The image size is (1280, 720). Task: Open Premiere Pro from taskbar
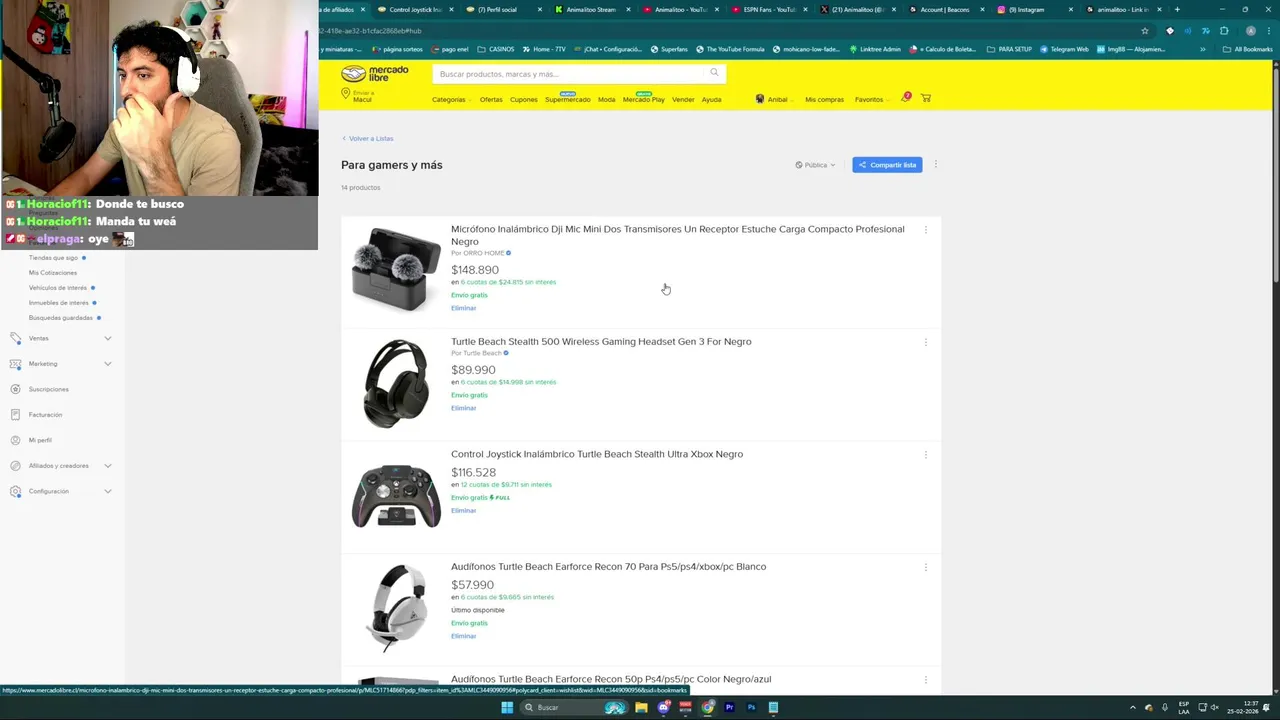[x=729, y=707]
